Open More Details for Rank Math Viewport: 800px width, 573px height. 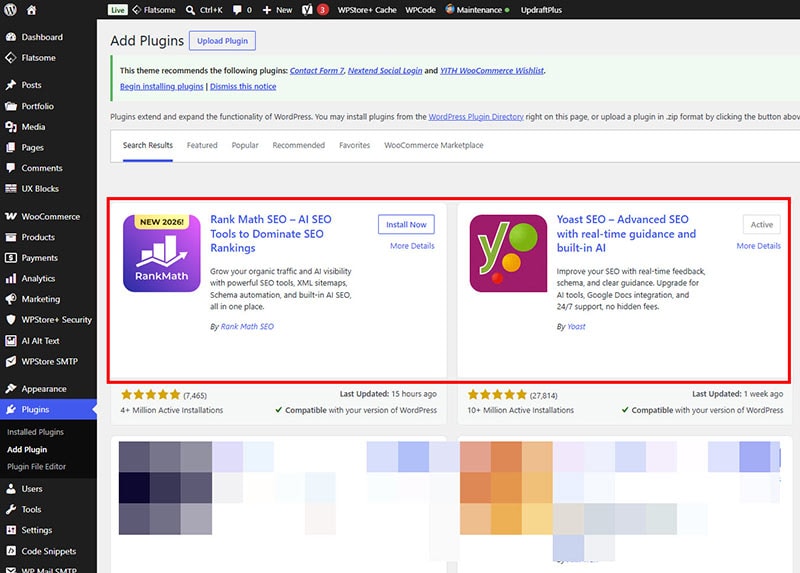(412, 245)
